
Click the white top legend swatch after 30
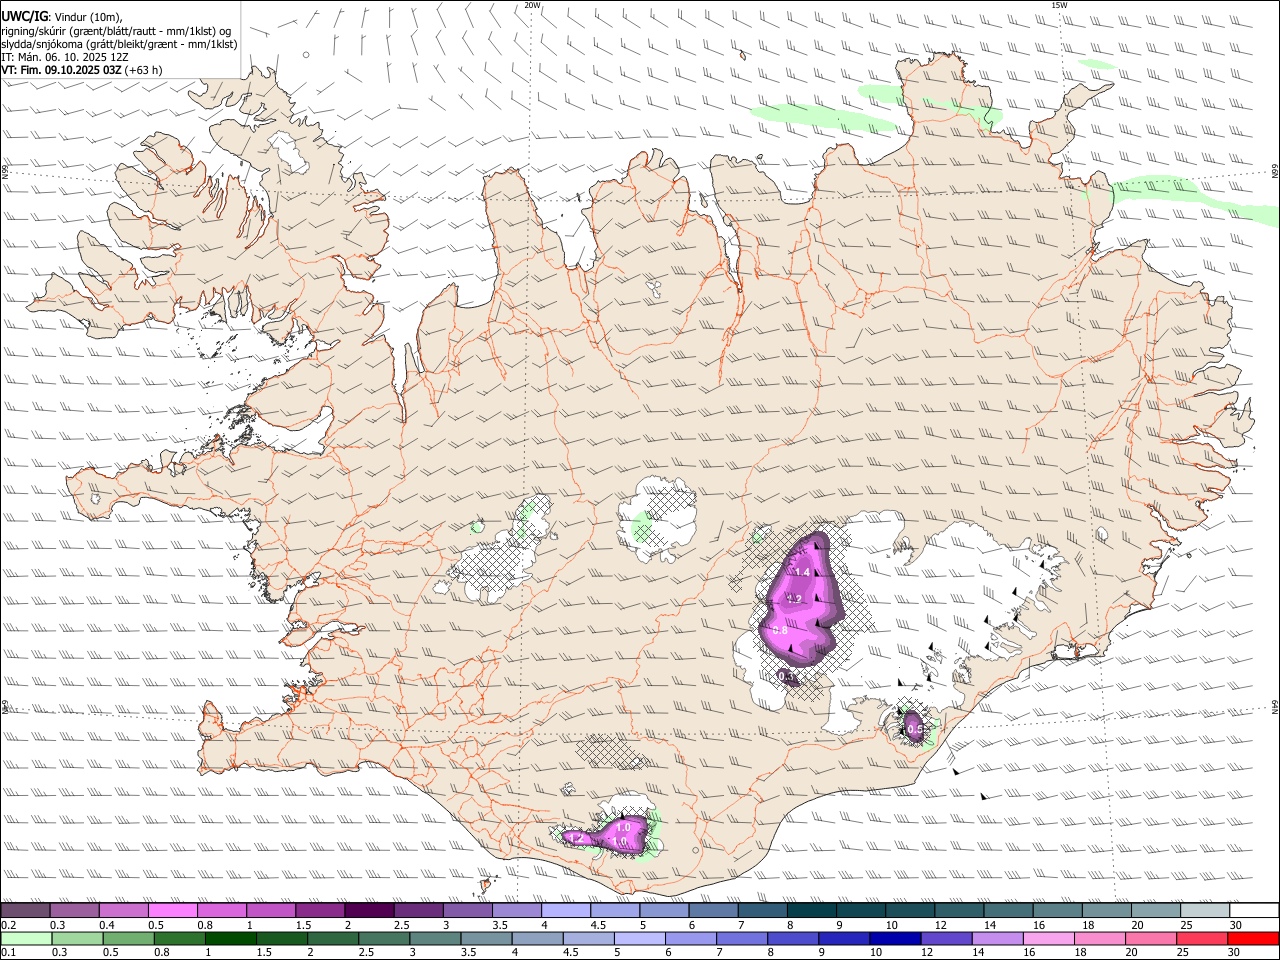click(x=1254, y=911)
